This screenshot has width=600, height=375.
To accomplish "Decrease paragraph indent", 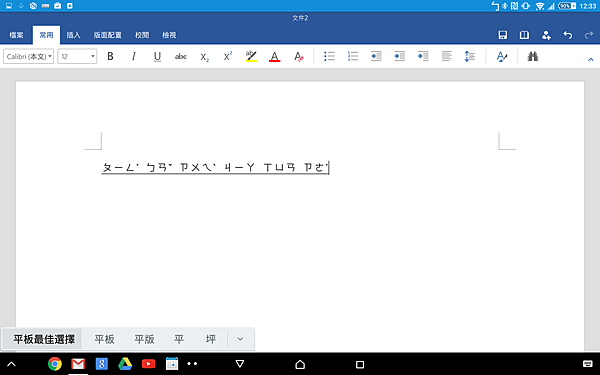I will click(x=376, y=56).
